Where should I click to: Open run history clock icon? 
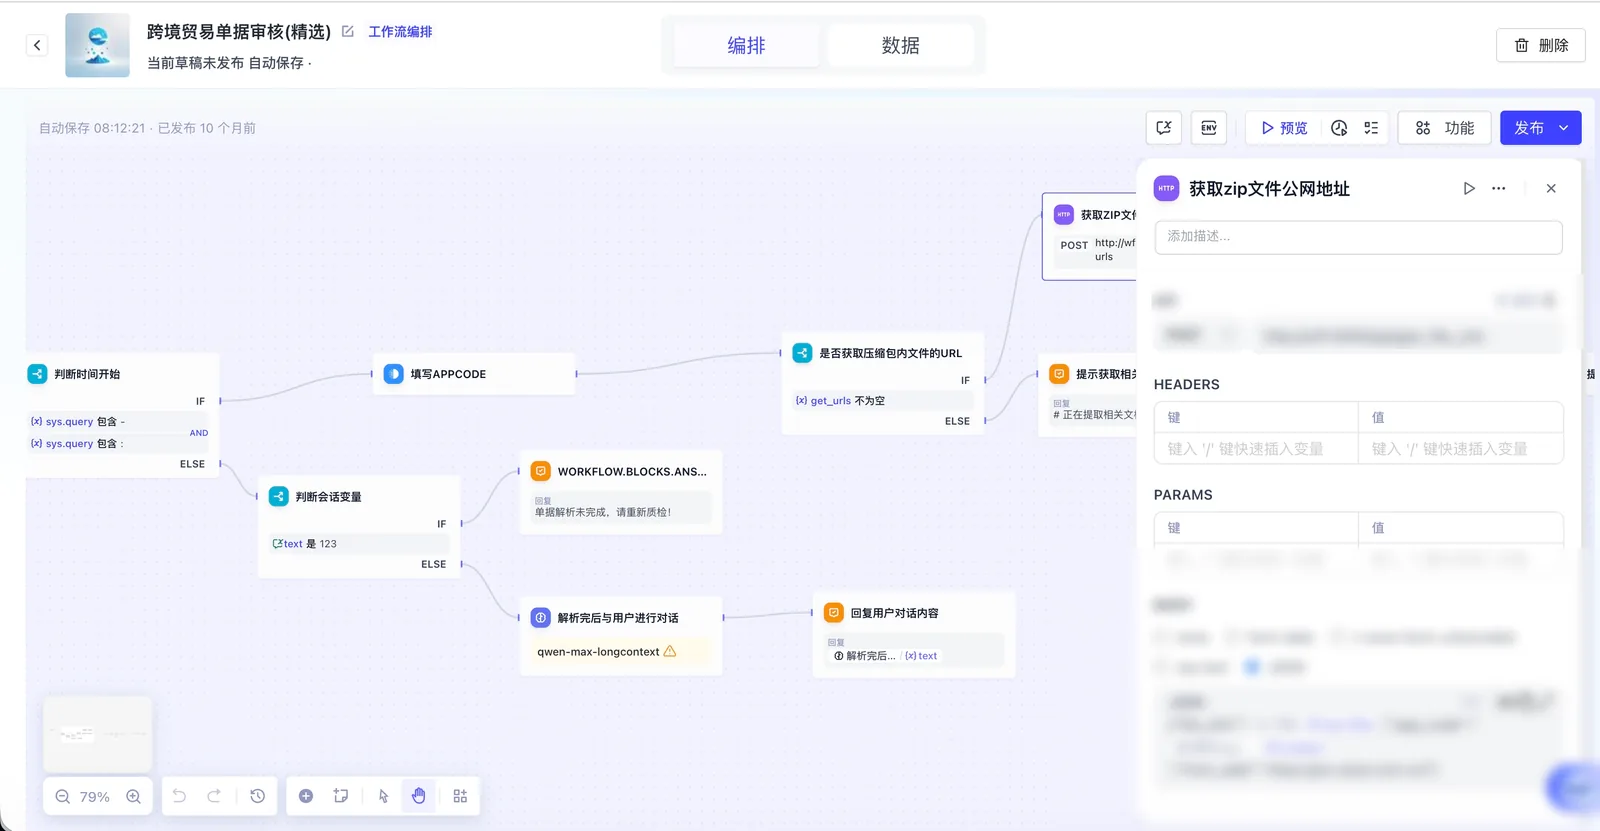1339,128
